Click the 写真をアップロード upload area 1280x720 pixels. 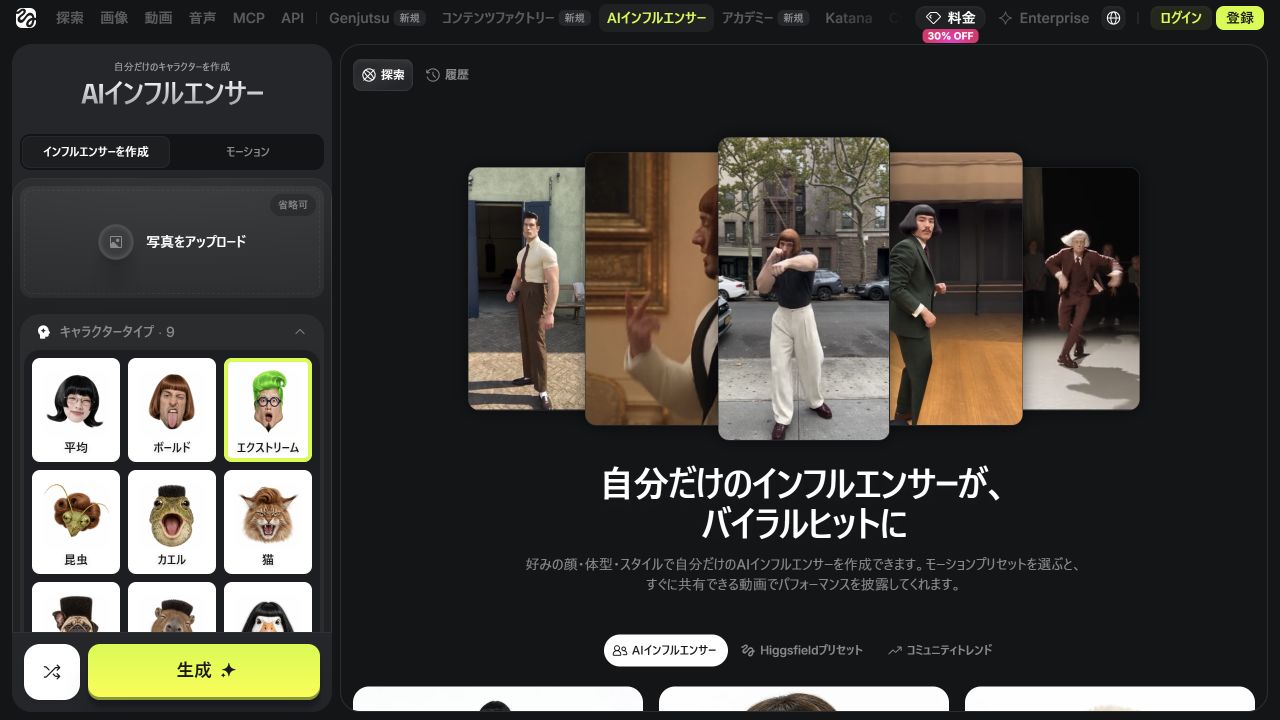click(172, 242)
